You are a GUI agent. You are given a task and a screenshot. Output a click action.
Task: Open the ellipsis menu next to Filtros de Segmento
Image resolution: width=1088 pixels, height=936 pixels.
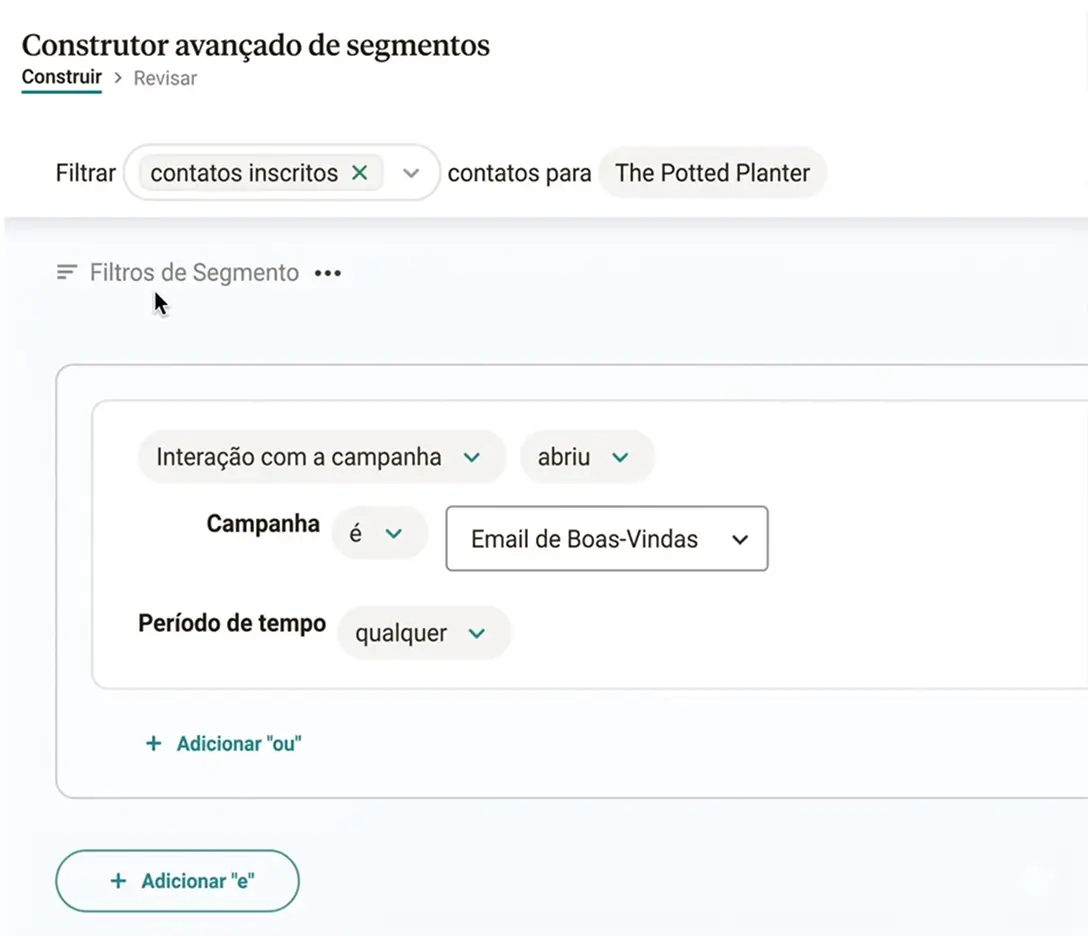328,272
